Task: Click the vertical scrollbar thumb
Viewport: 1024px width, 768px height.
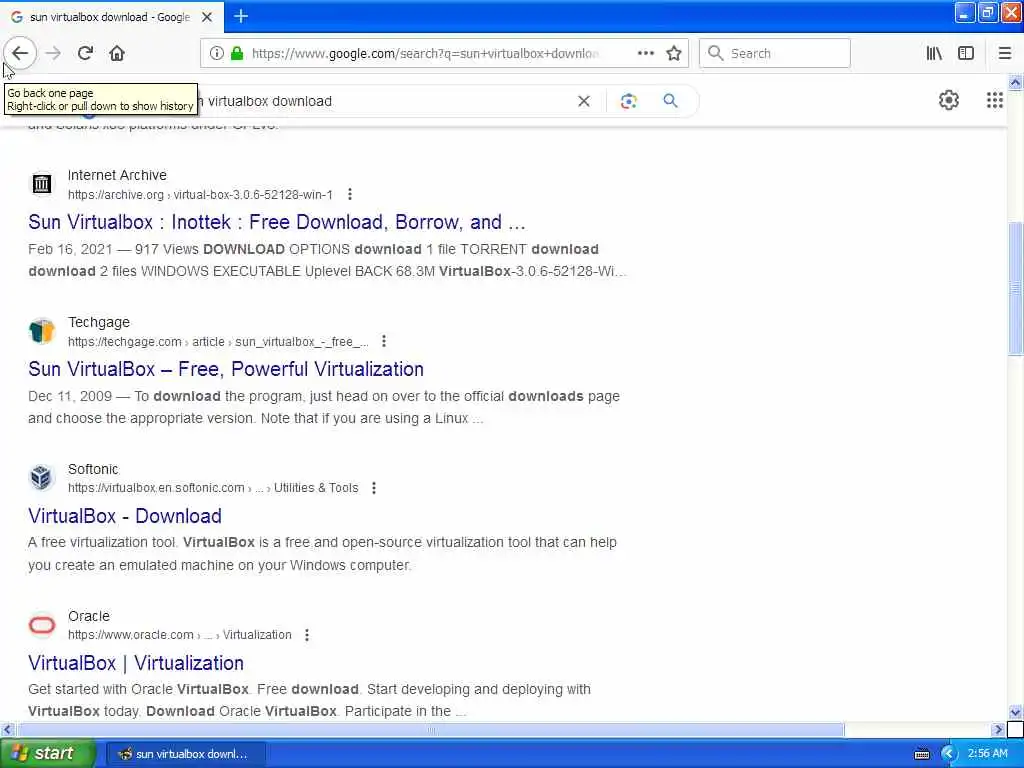Action: (x=1015, y=288)
